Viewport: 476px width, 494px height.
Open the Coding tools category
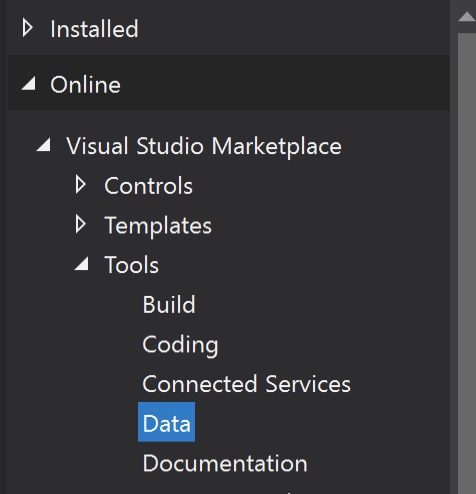[x=180, y=345]
